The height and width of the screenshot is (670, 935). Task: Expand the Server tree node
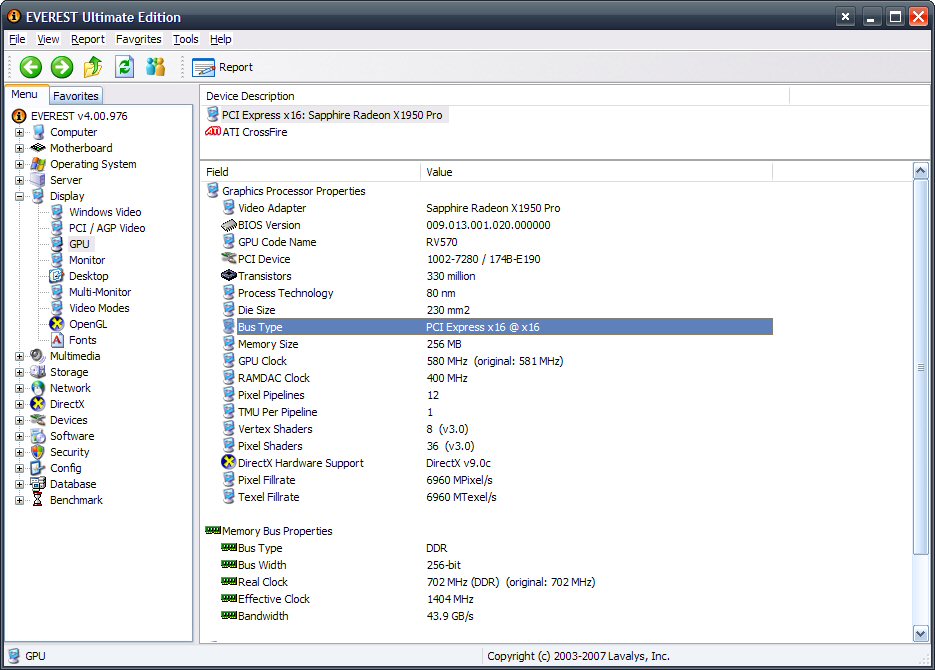coord(19,181)
